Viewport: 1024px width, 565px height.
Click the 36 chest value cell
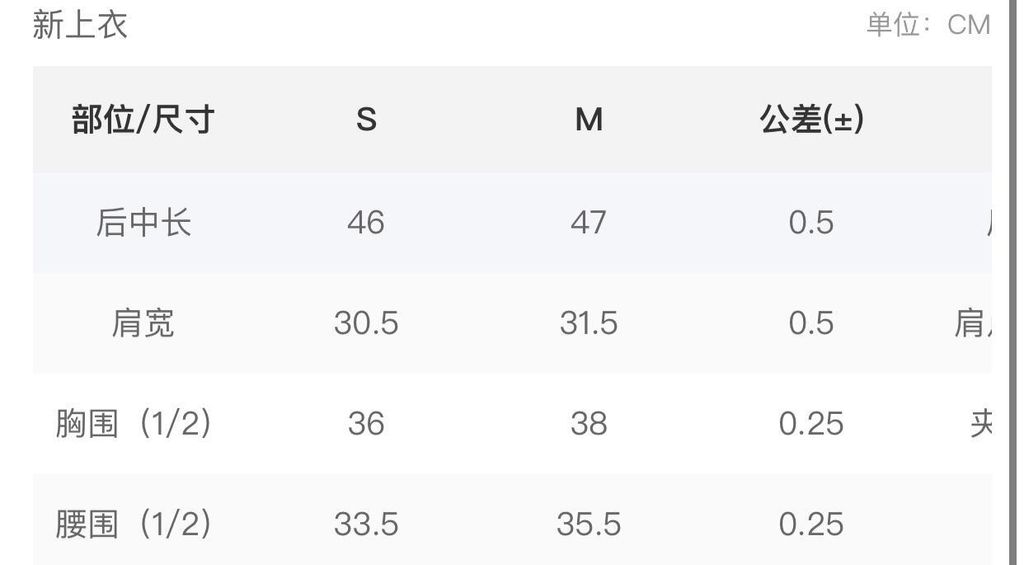[366, 424]
